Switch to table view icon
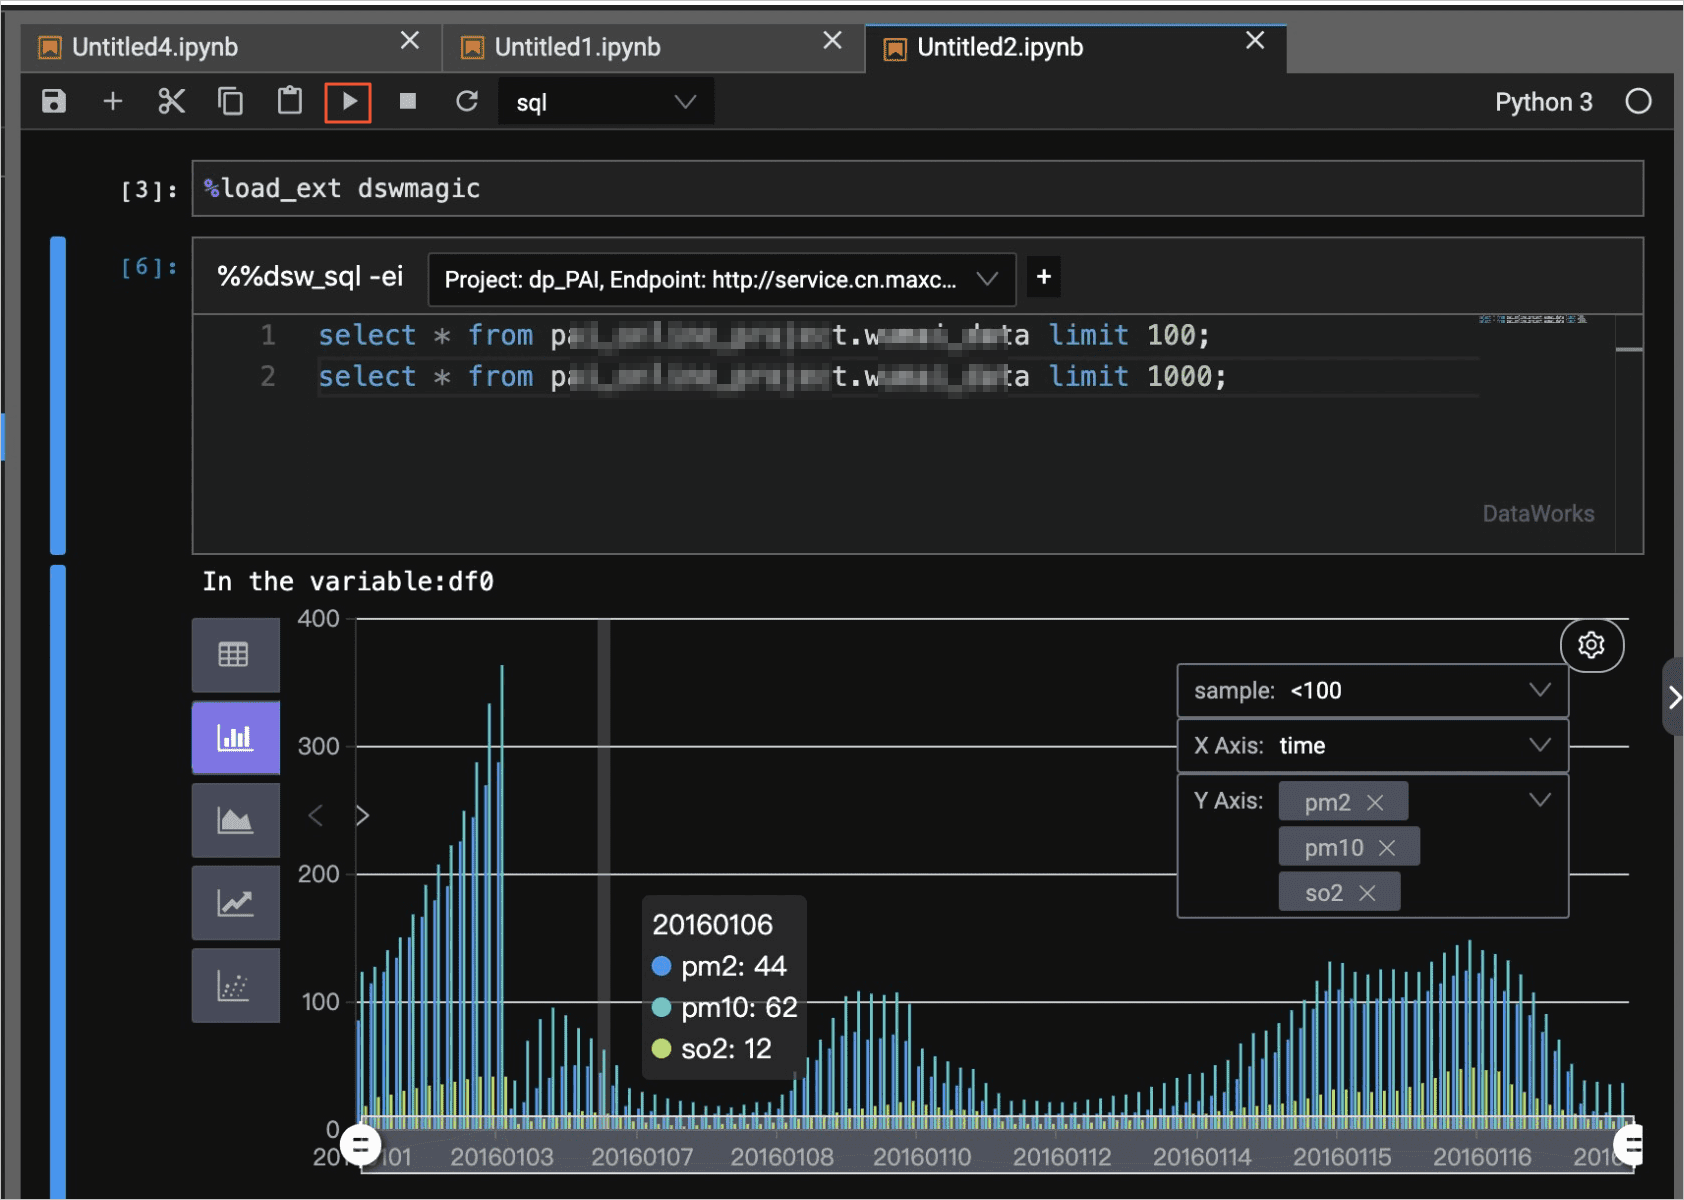The image size is (1684, 1200). 235,655
